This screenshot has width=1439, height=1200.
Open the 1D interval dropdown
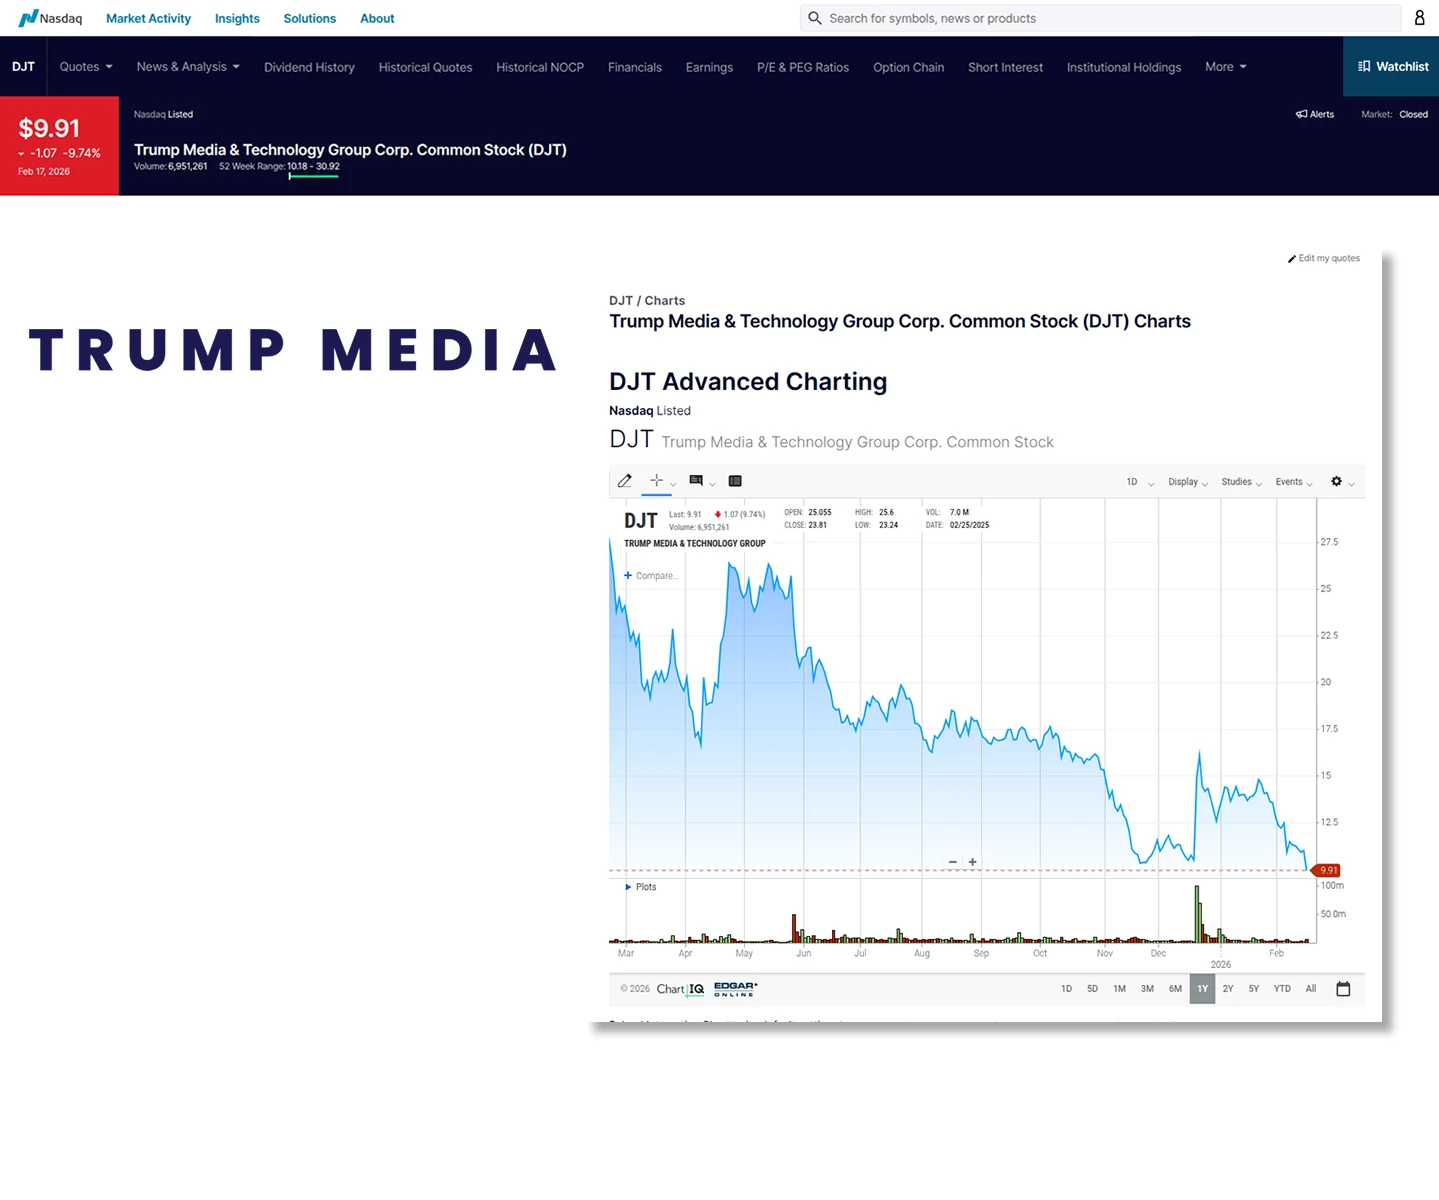click(1140, 482)
